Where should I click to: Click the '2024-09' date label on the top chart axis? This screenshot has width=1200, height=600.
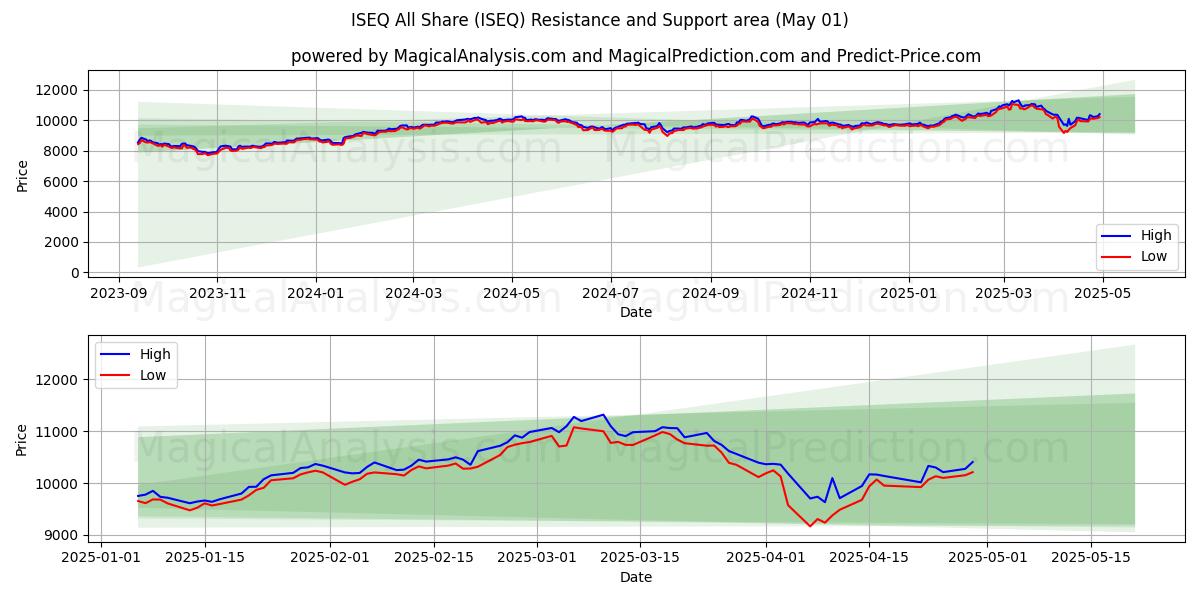click(711, 292)
